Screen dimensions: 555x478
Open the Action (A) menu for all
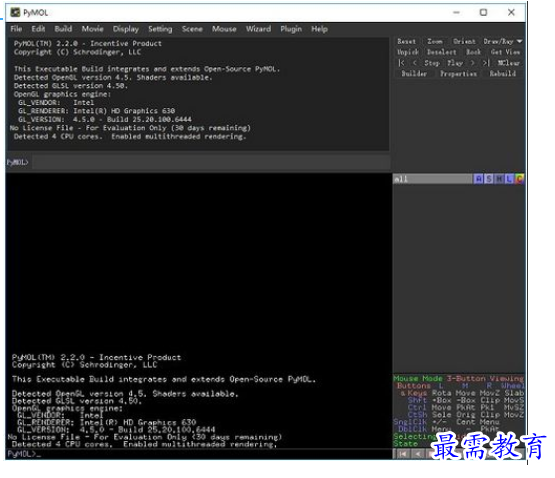tap(478, 179)
